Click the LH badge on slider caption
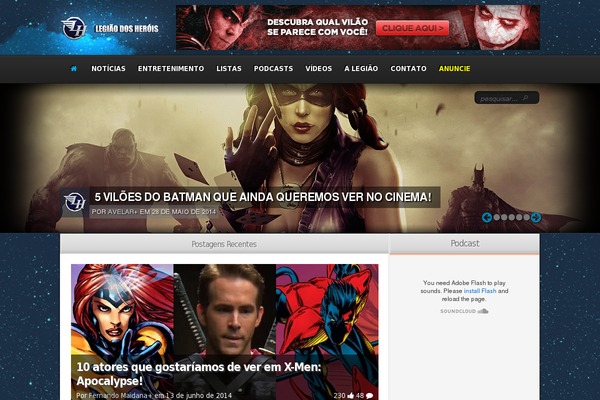 [75, 202]
